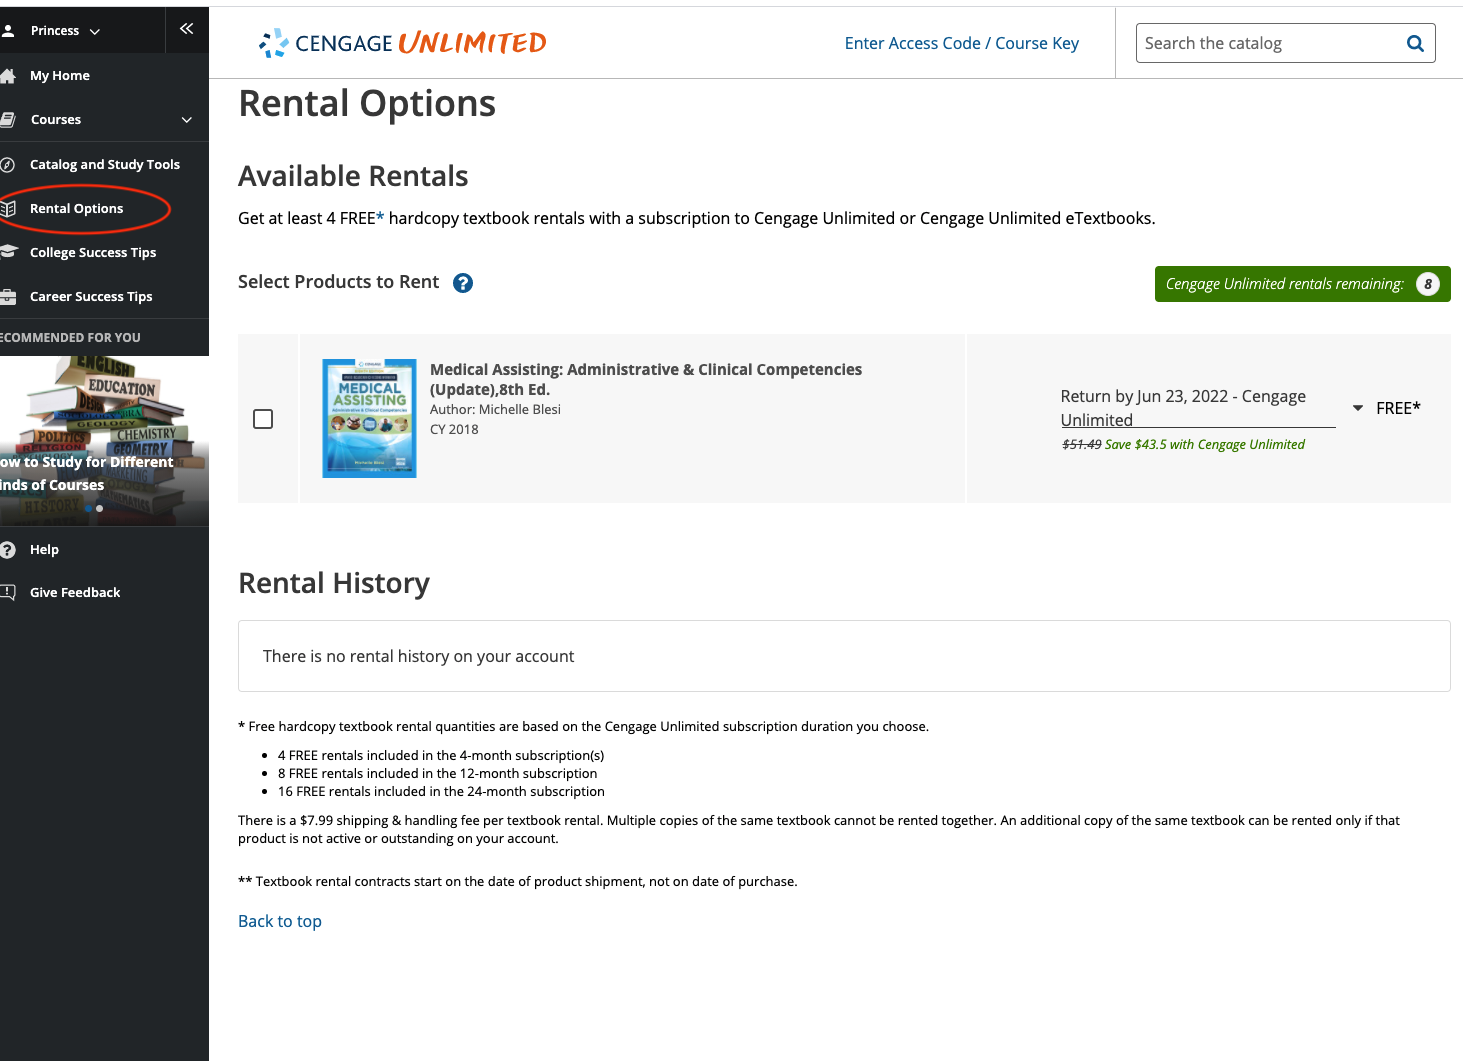Select the second carousel dot indicator
The width and height of the screenshot is (1463, 1061).
100,508
